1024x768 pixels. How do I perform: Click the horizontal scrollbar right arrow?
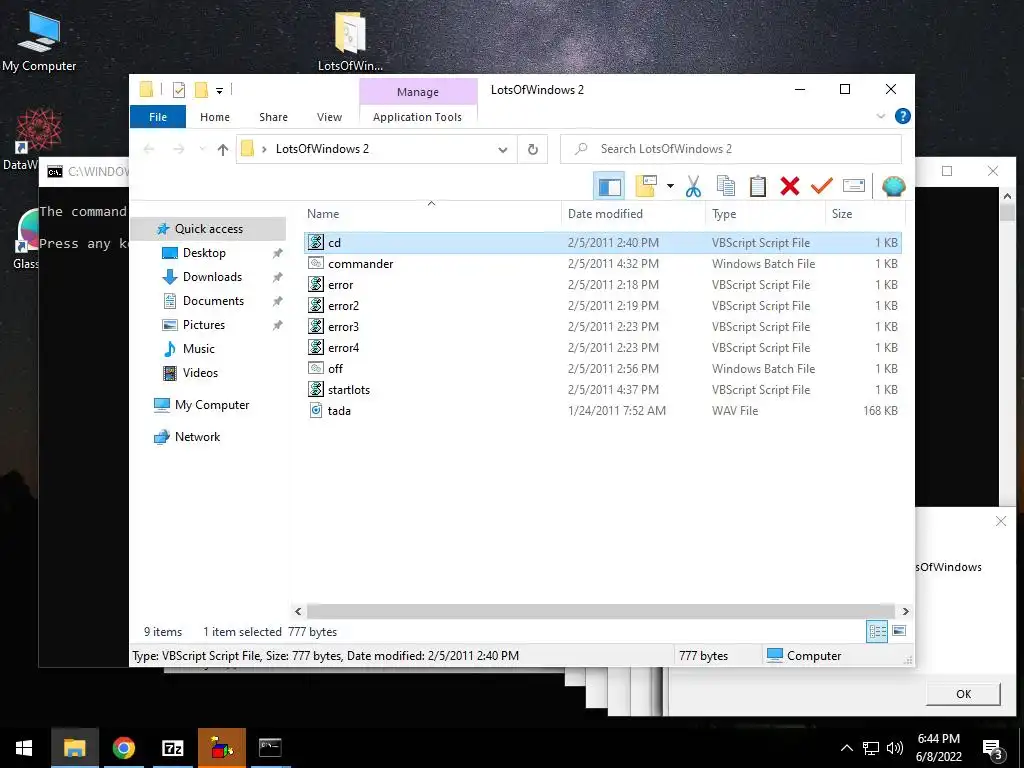[x=905, y=611]
